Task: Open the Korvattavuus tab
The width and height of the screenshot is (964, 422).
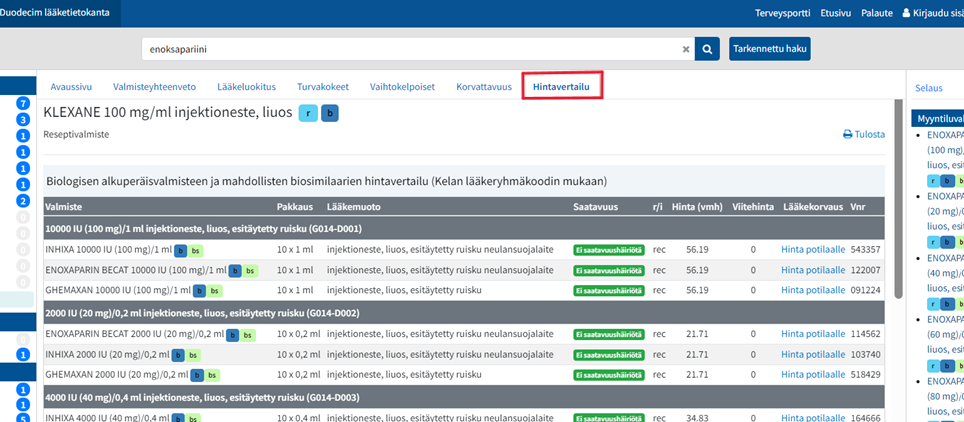Action: (x=484, y=87)
